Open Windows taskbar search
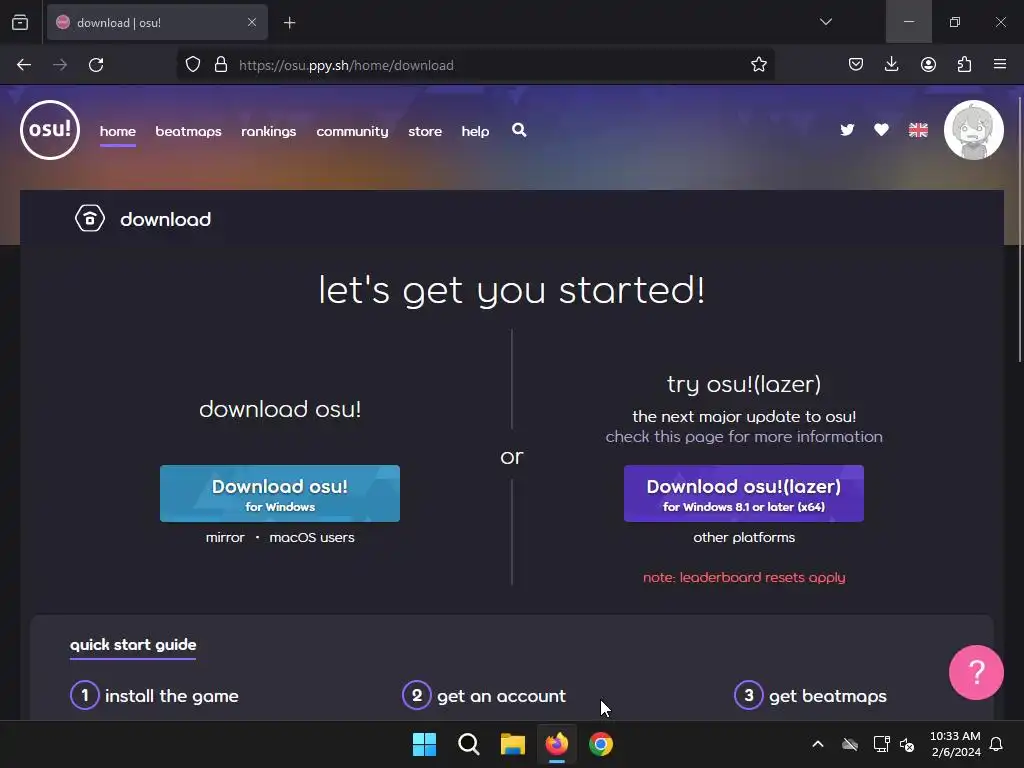 [468, 744]
